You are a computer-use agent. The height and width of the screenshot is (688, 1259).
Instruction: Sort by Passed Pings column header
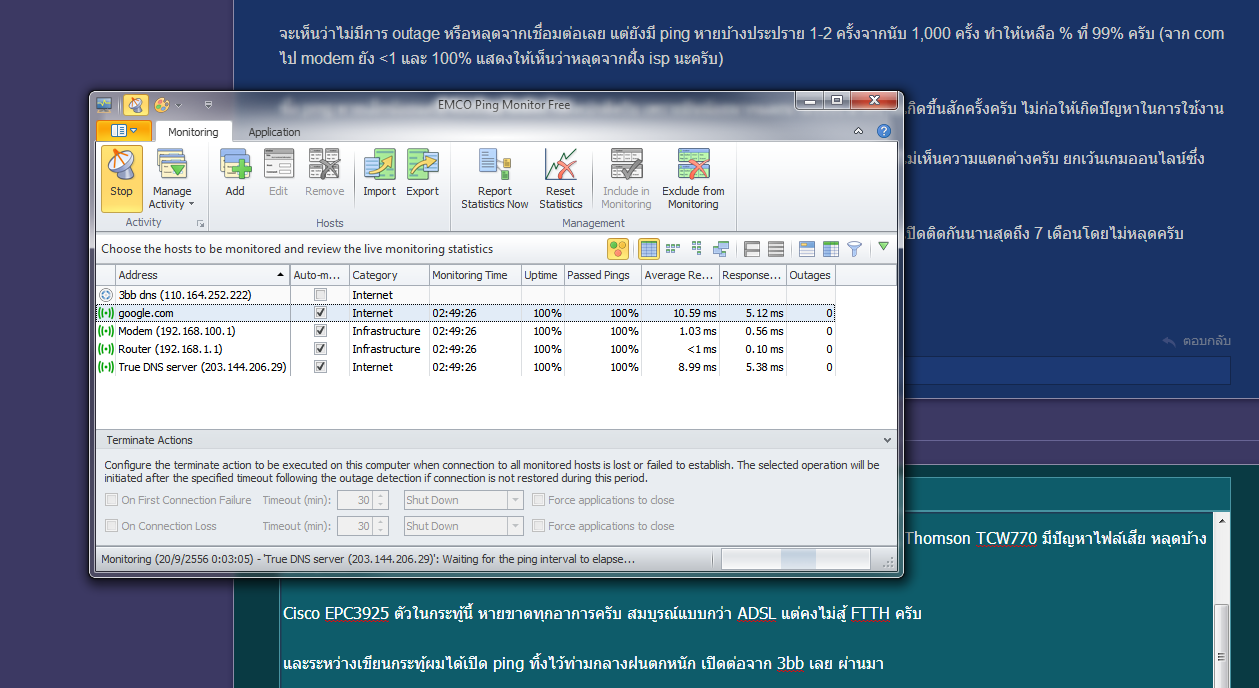pos(602,275)
